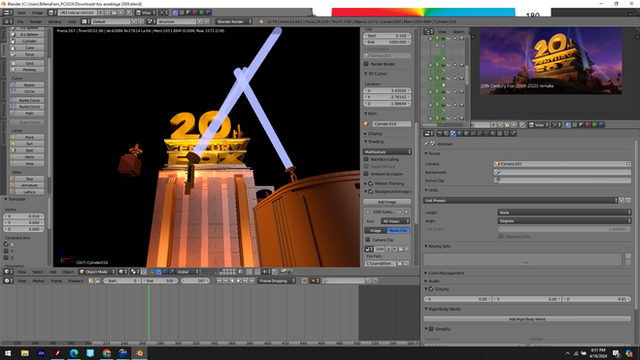Click the viewport shading mode icon
This screenshot has height=360, width=640.
[x=122, y=272]
